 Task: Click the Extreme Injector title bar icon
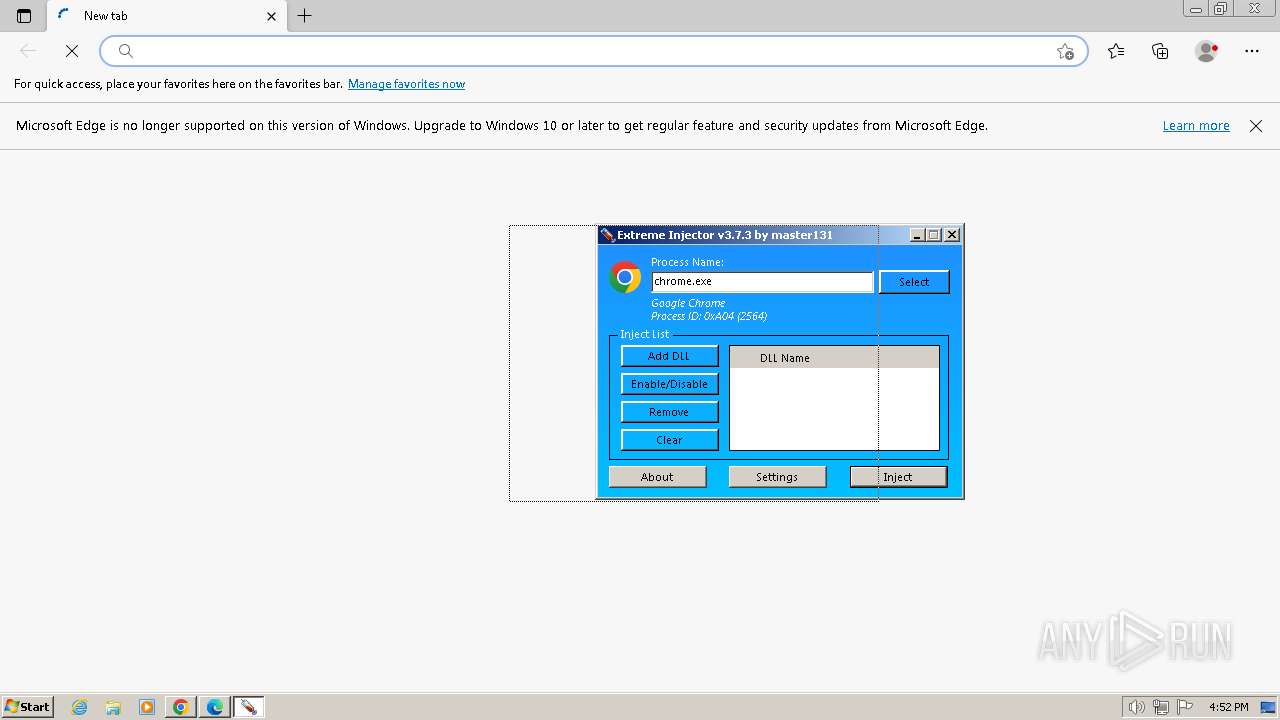(607, 235)
